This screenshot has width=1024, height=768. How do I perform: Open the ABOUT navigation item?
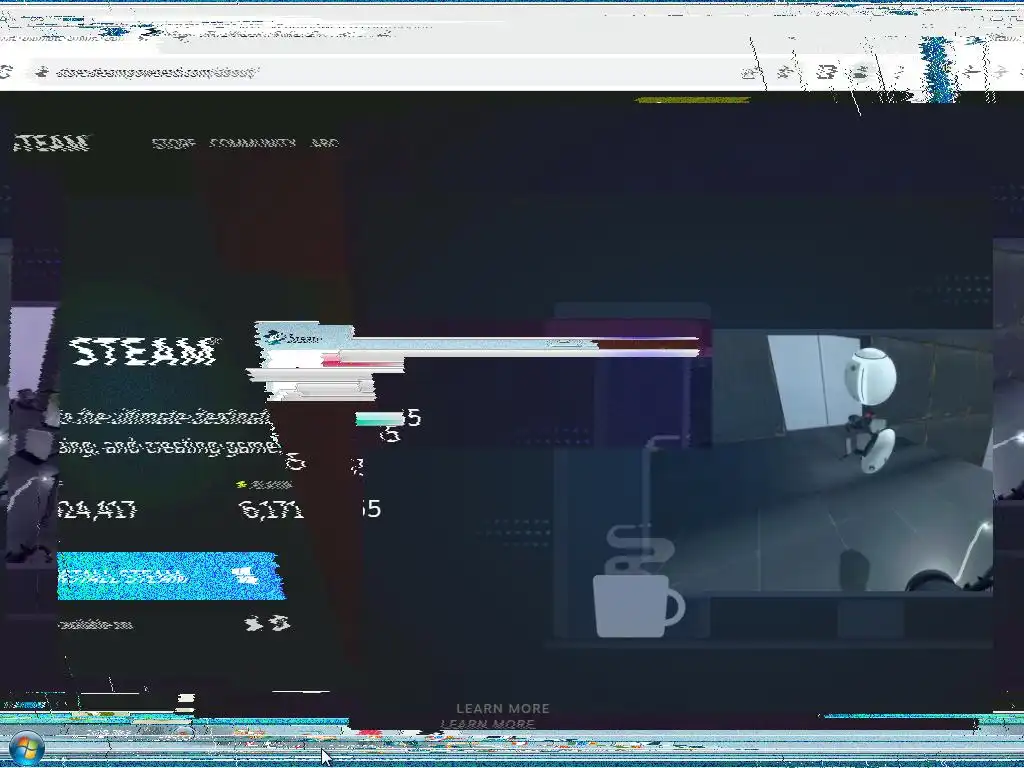[325, 143]
